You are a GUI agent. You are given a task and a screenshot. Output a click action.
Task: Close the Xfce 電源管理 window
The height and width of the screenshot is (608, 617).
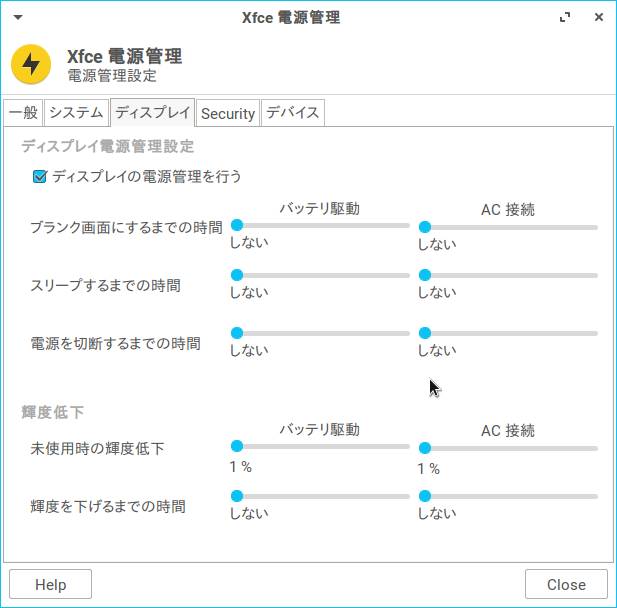[x=599, y=17]
